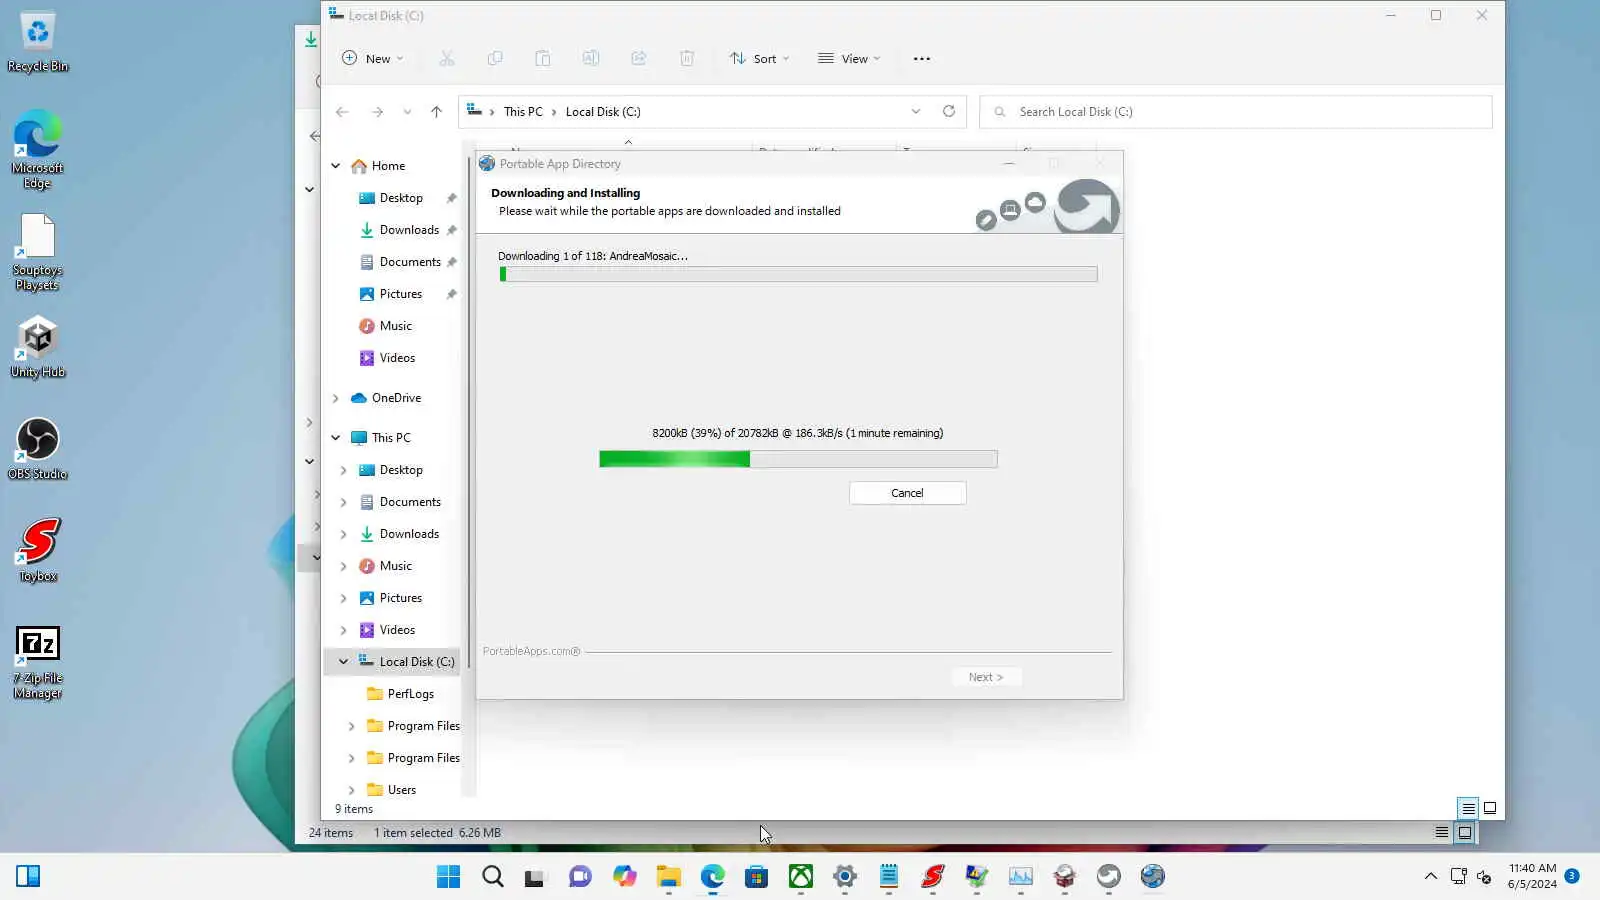The width and height of the screenshot is (1600, 900).
Task: Click the overall AndreaMosaic download progress bar
Action: pos(798,274)
